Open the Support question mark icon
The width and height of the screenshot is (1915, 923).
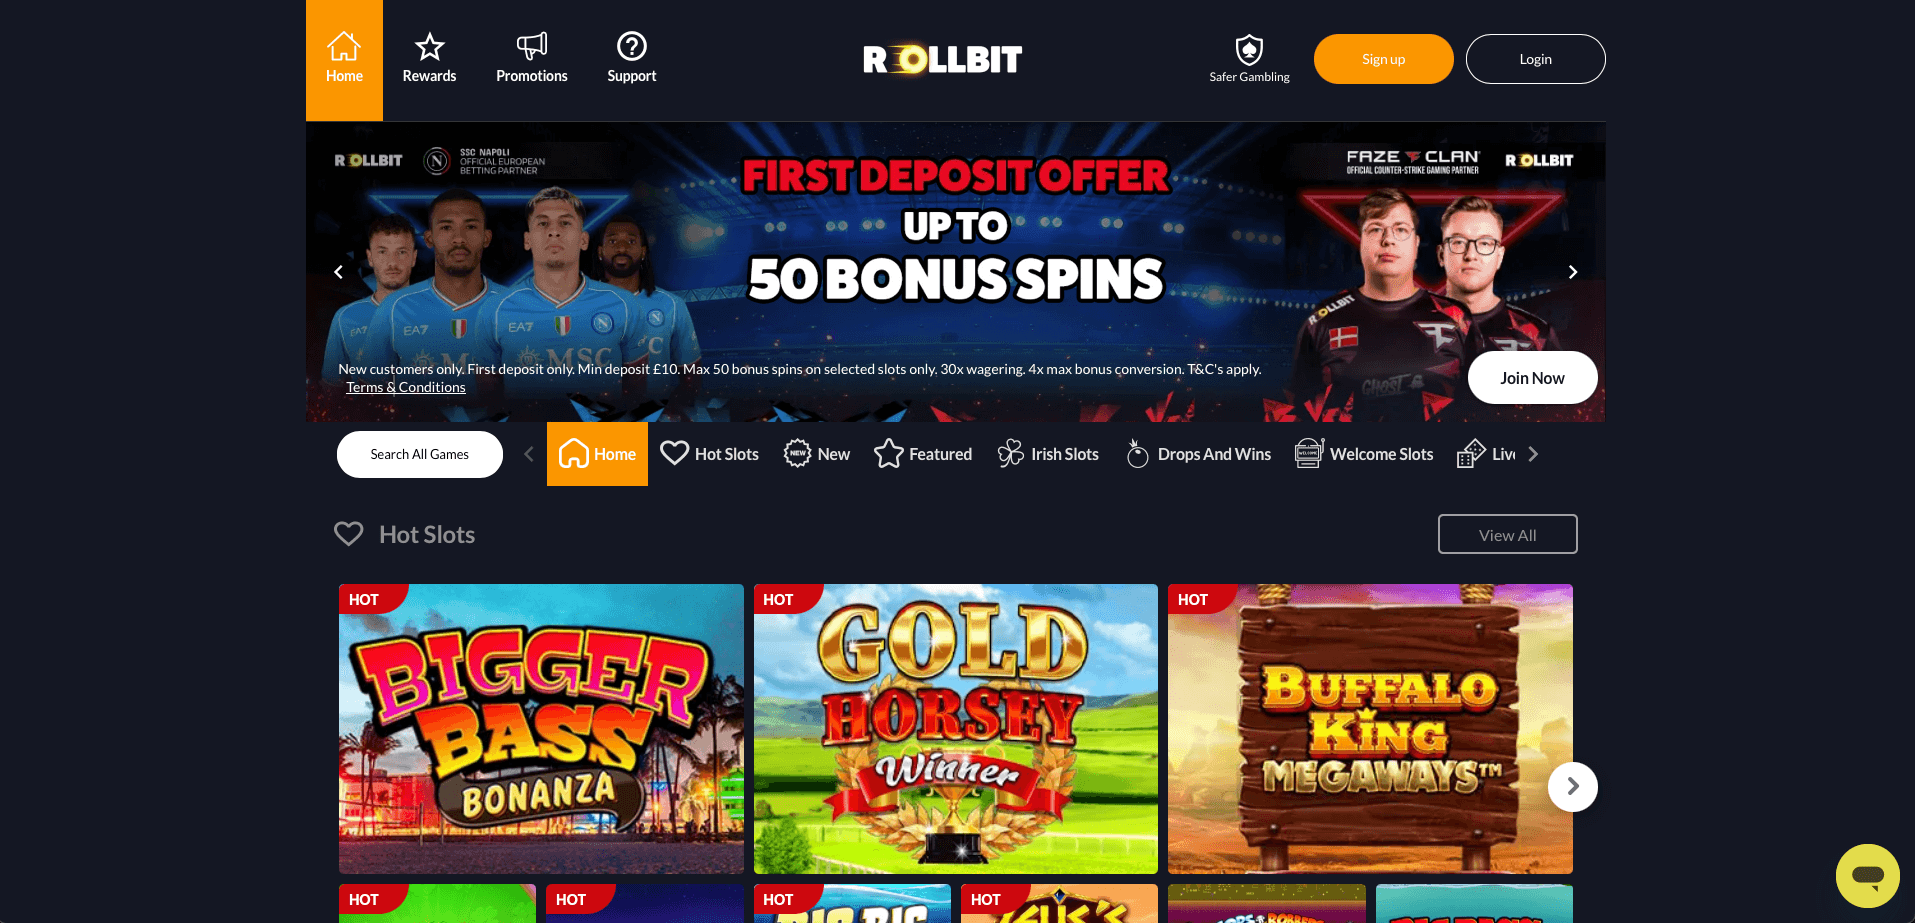pyautogui.click(x=632, y=46)
